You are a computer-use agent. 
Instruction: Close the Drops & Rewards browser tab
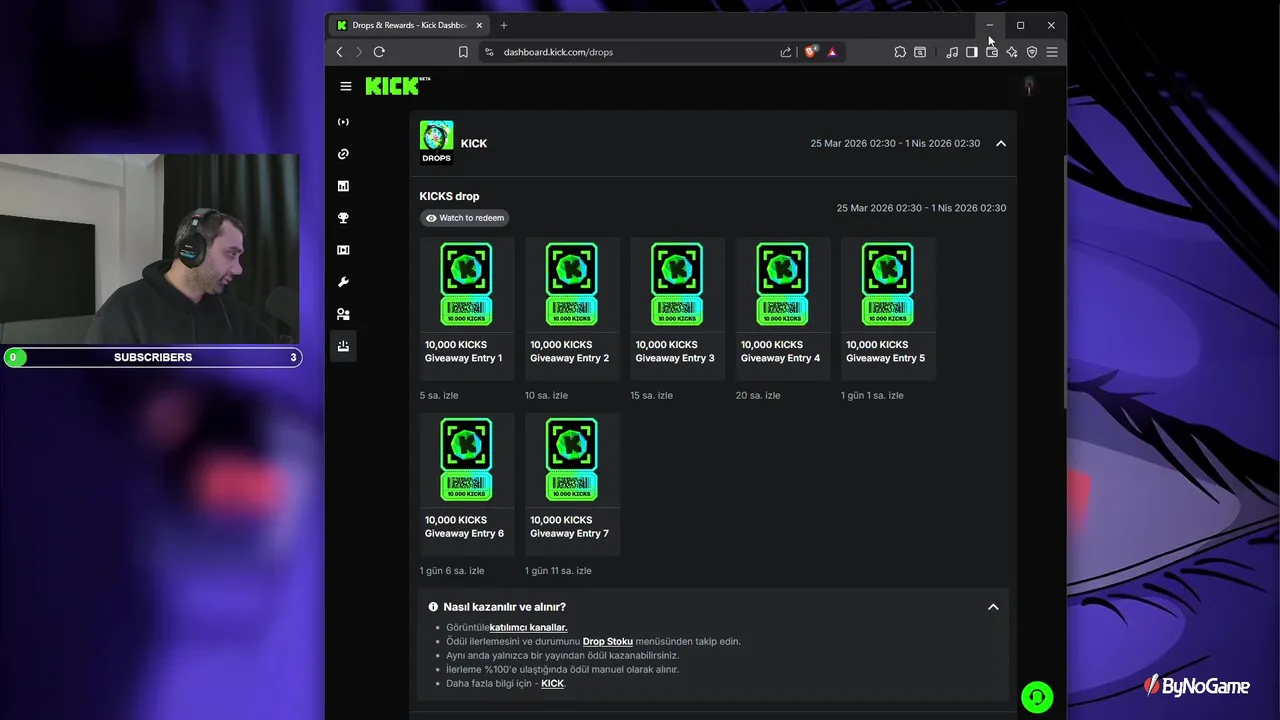tap(479, 25)
